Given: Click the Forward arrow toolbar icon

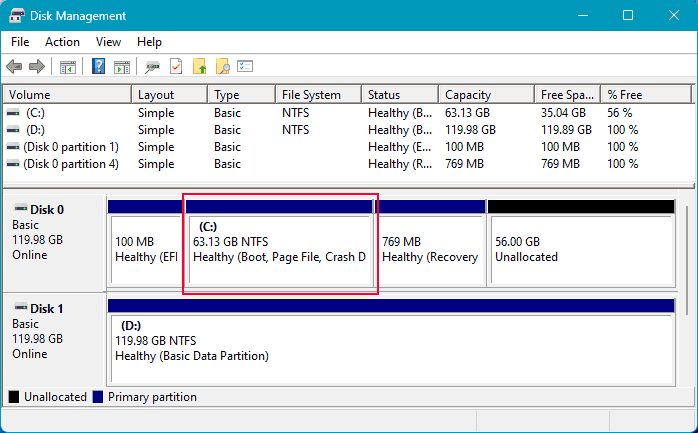Looking at the screenshot, I should click(x=37, y=67).
